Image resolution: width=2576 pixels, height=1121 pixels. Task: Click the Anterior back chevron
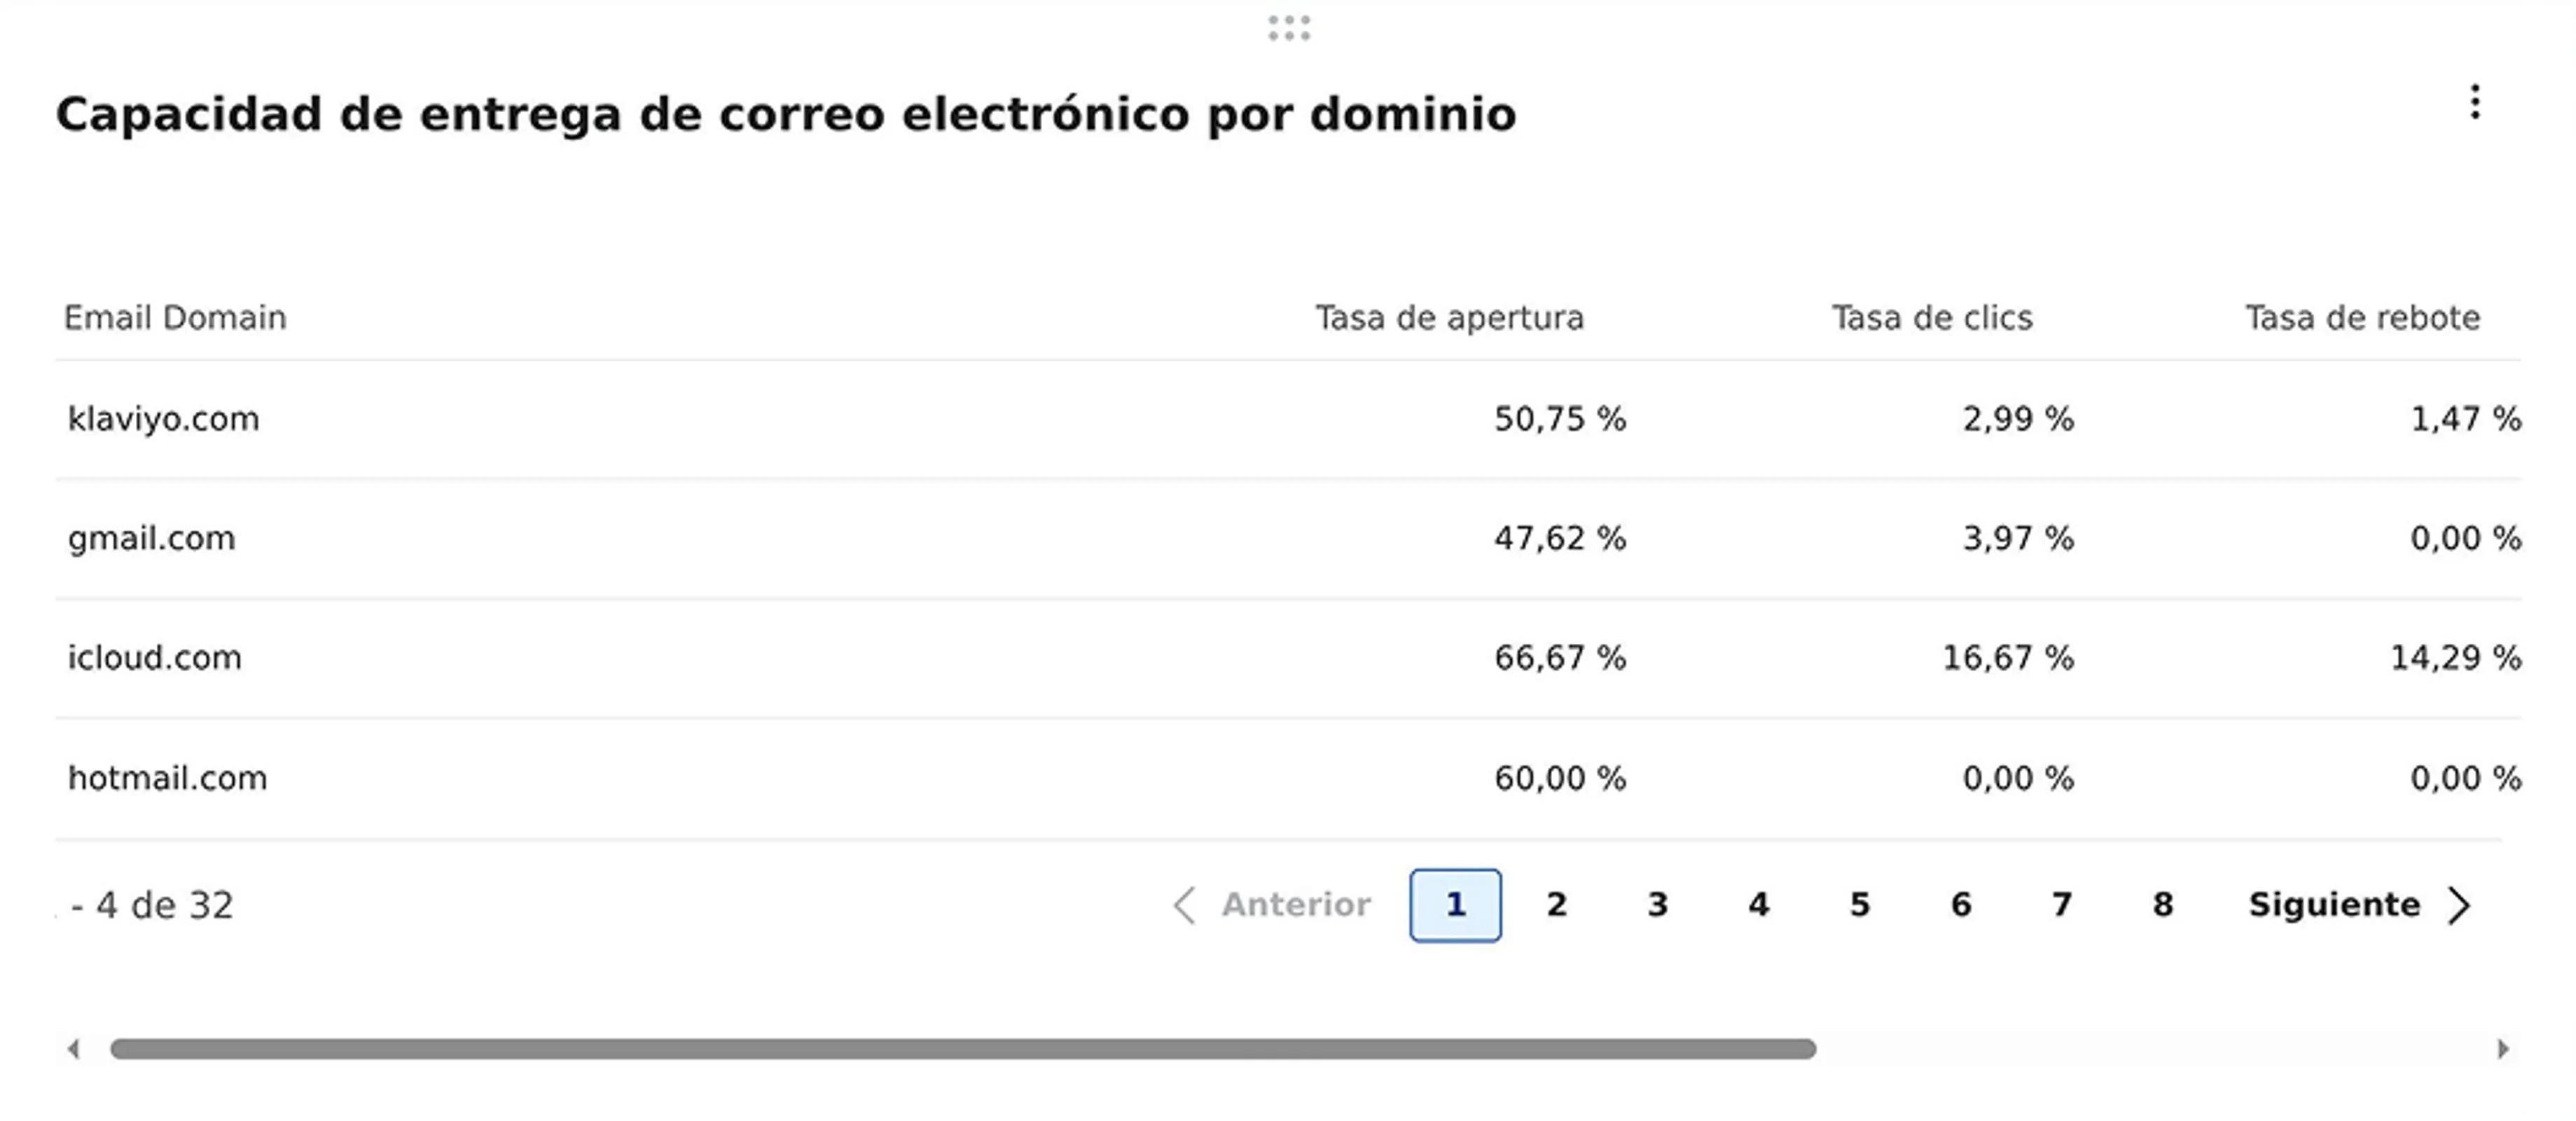point(1185,906)
